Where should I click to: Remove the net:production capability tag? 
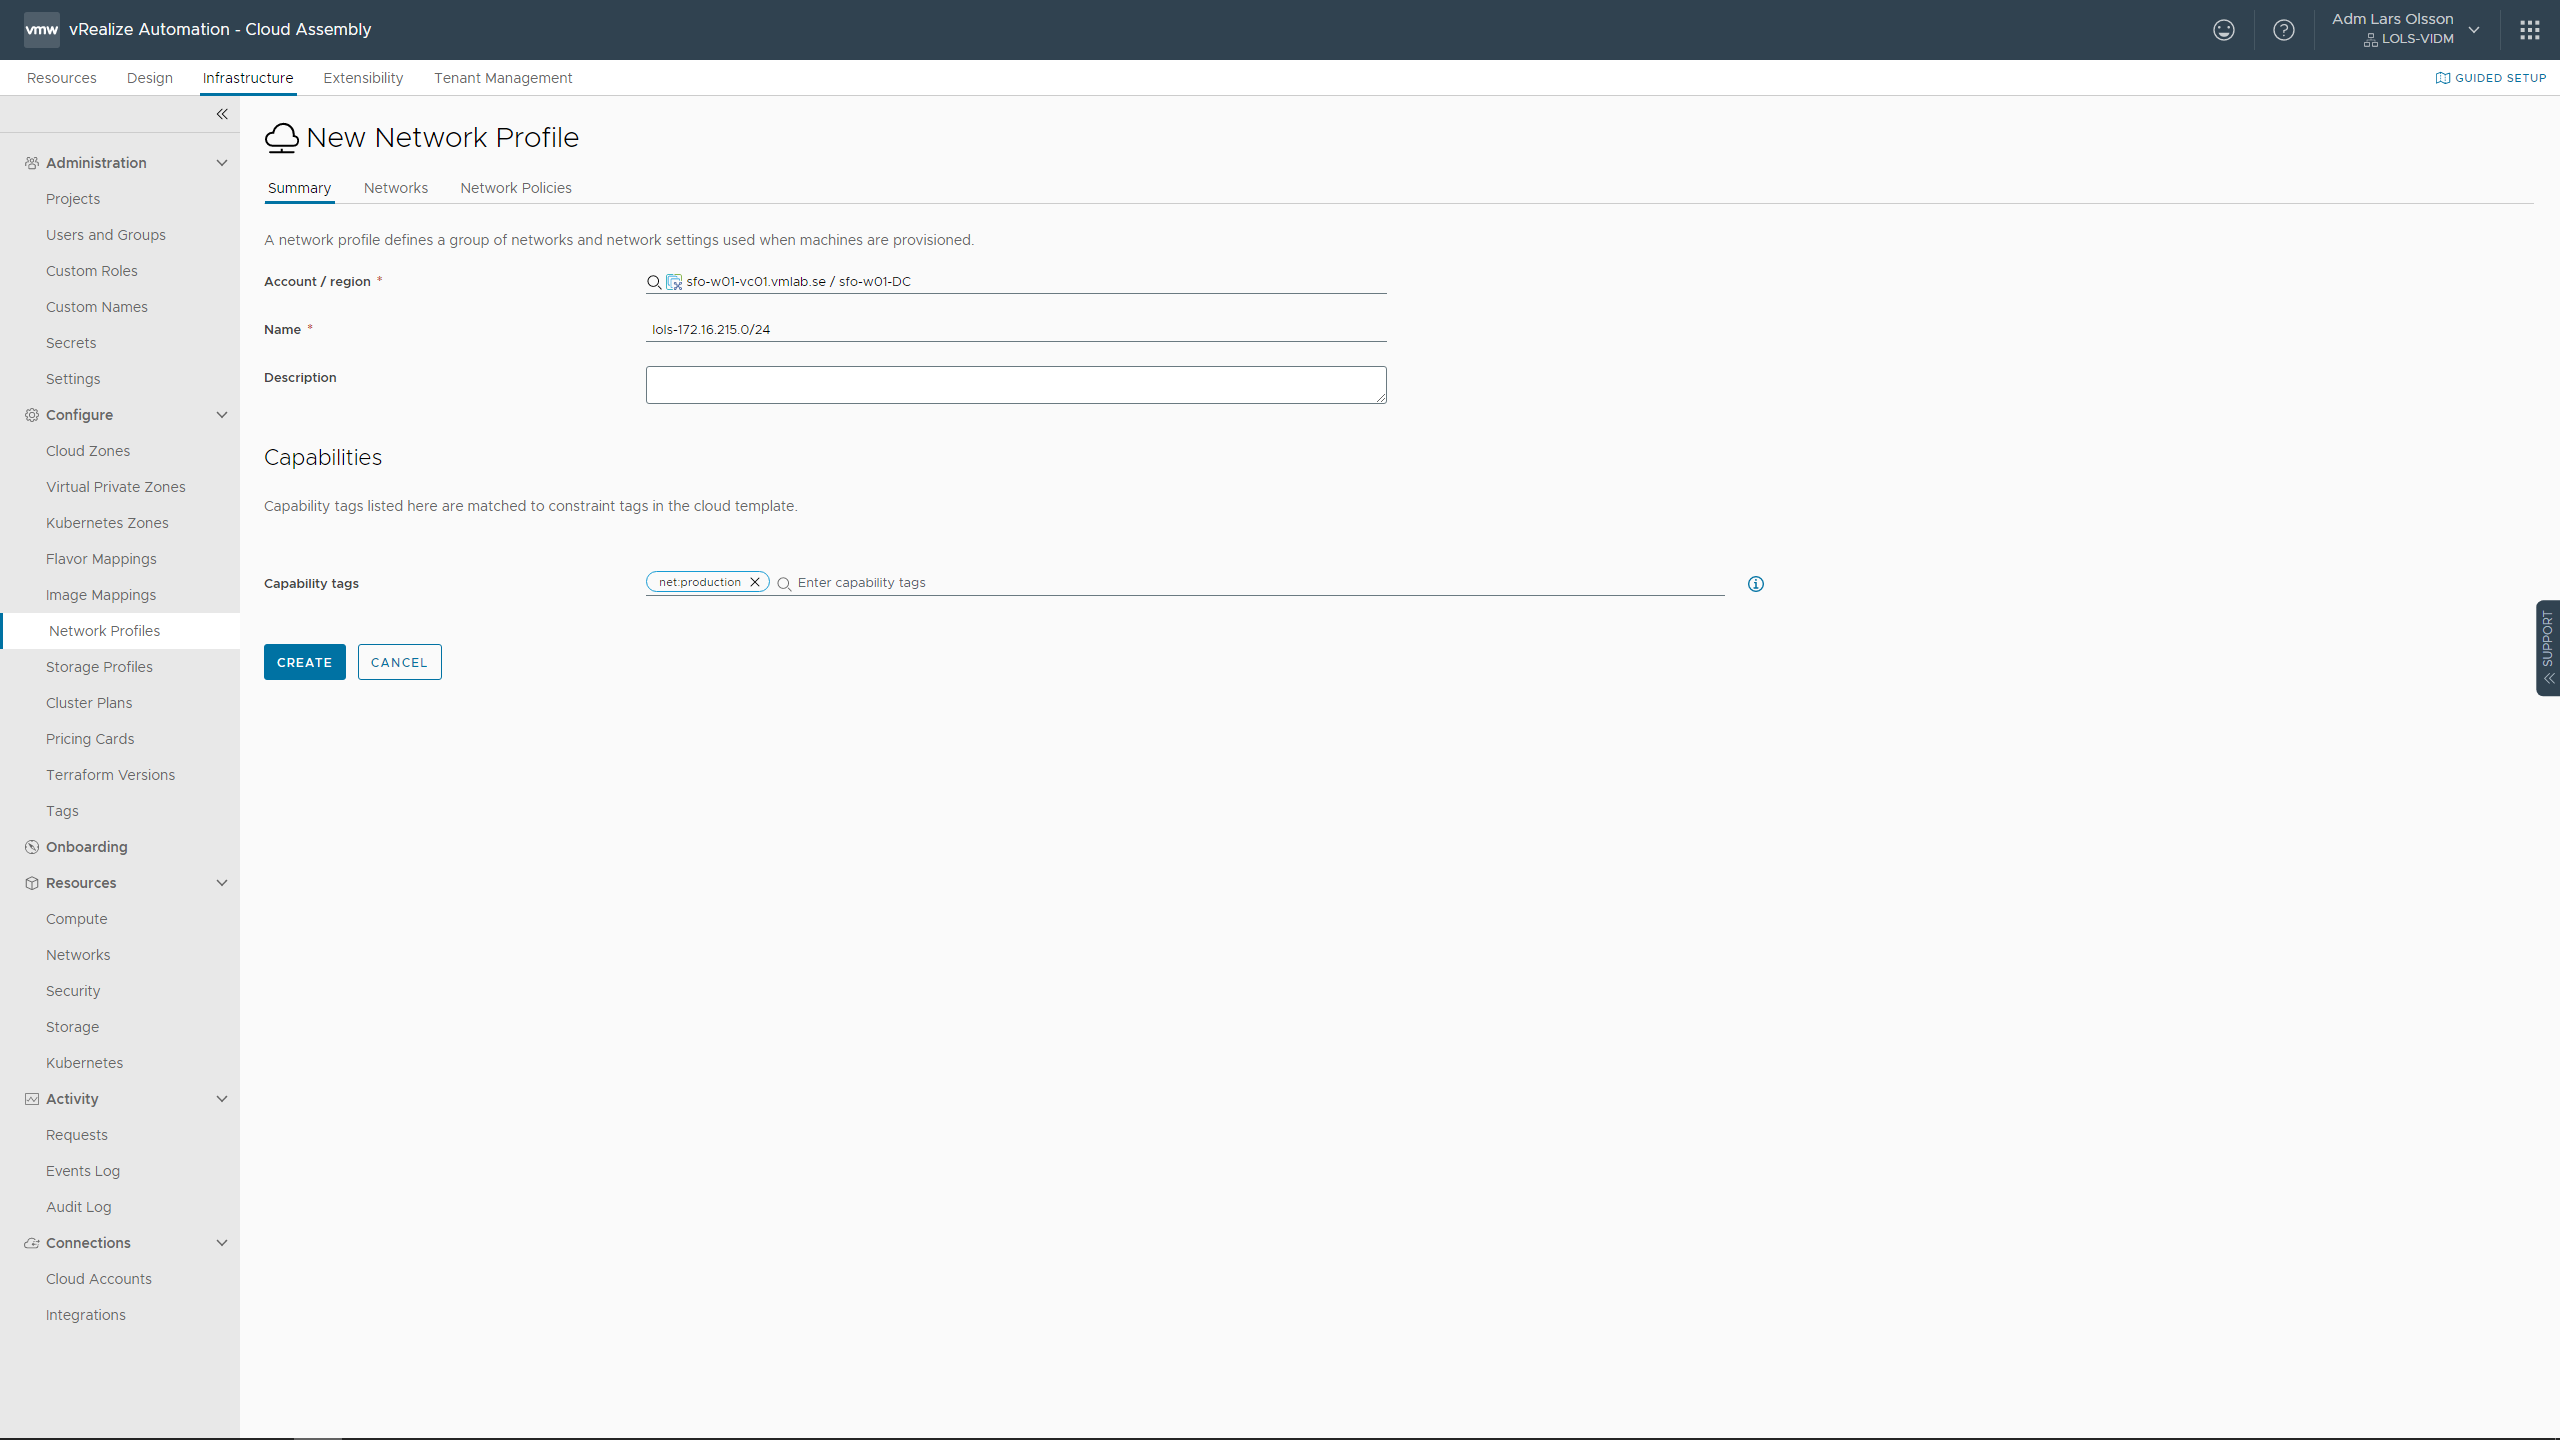click(755, 582)
